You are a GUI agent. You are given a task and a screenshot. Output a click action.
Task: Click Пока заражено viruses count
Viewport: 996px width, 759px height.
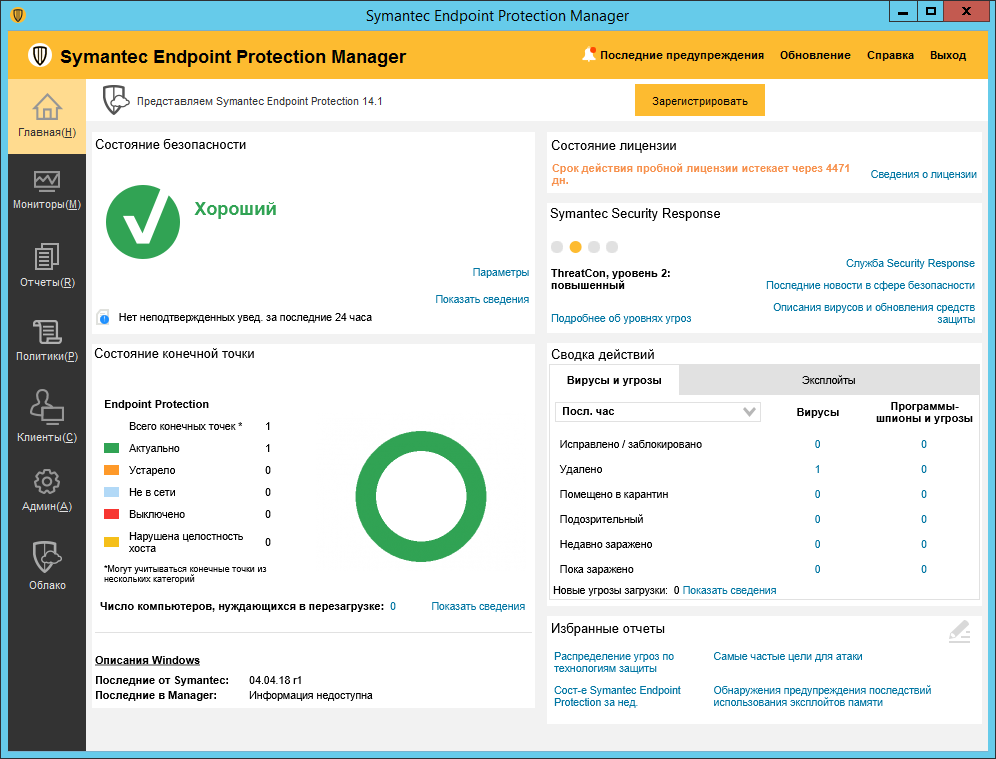818,569
